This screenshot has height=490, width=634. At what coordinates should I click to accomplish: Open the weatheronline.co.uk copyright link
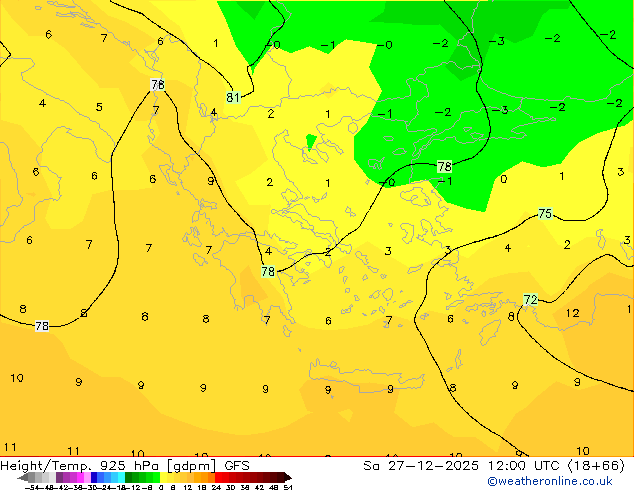pos(550,481)
